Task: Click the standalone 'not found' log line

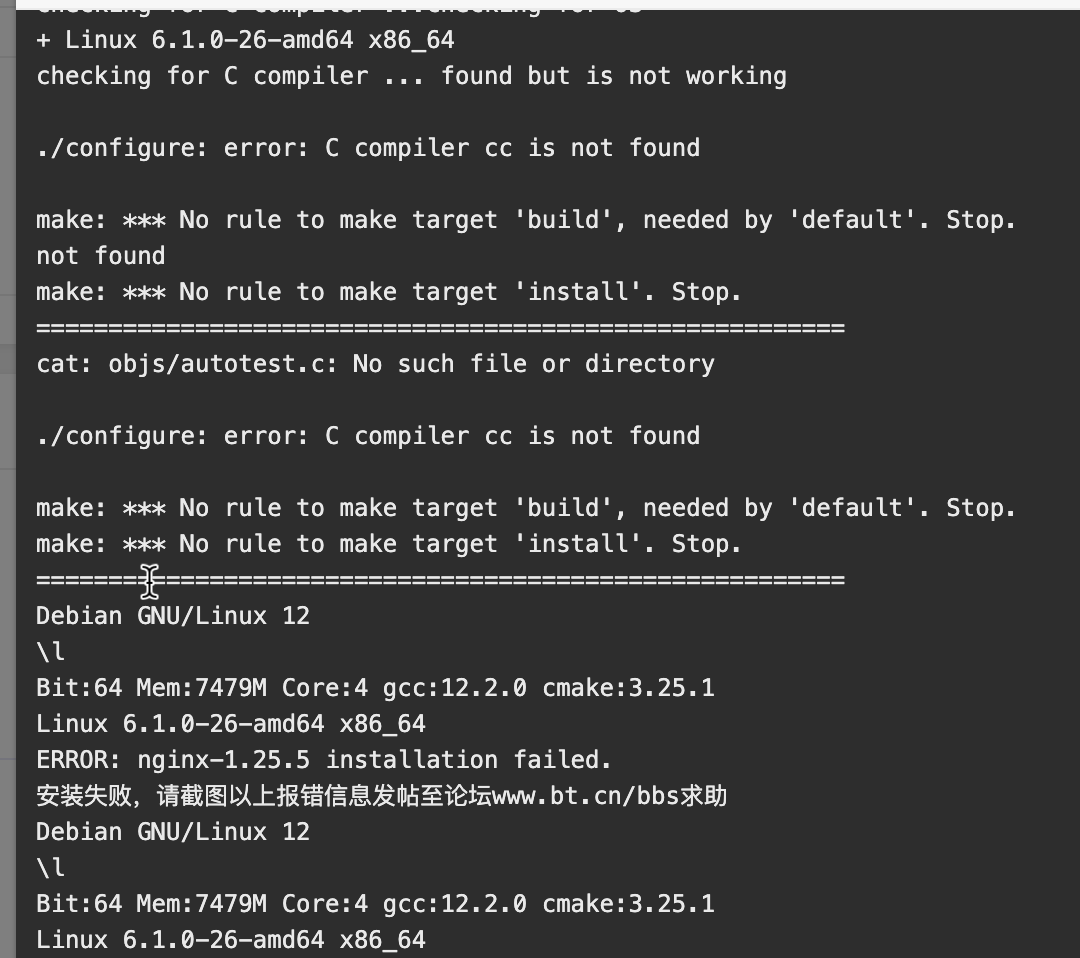Action: [x=101, y=256]
